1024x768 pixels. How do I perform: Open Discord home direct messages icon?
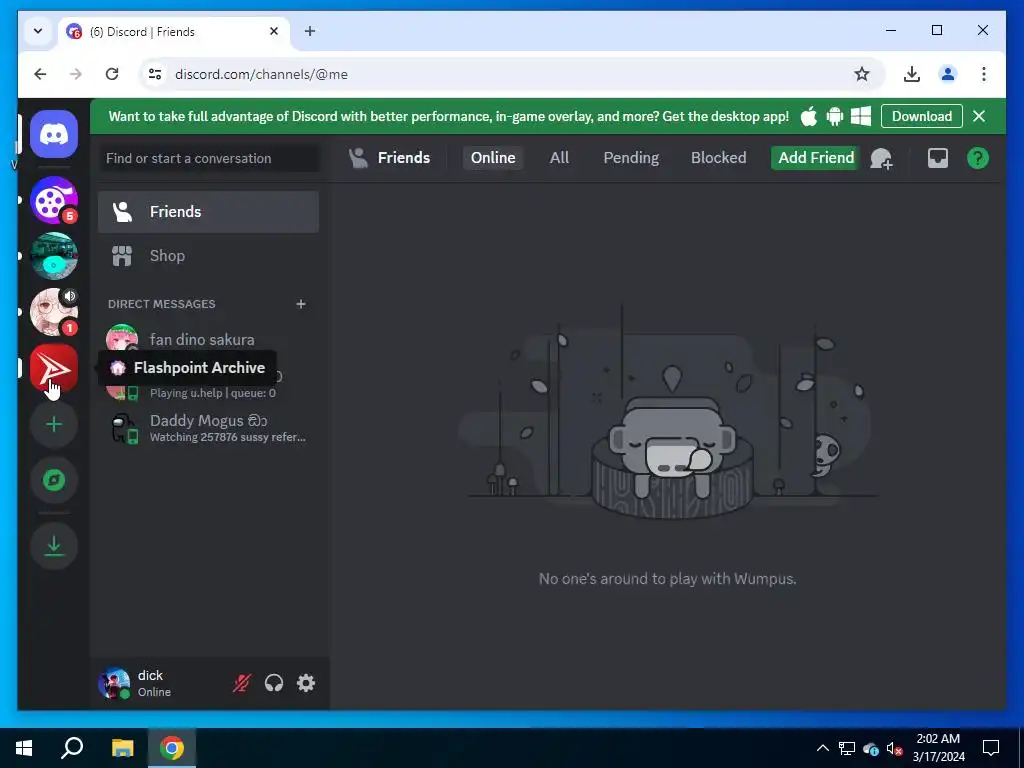click(54, 135)
